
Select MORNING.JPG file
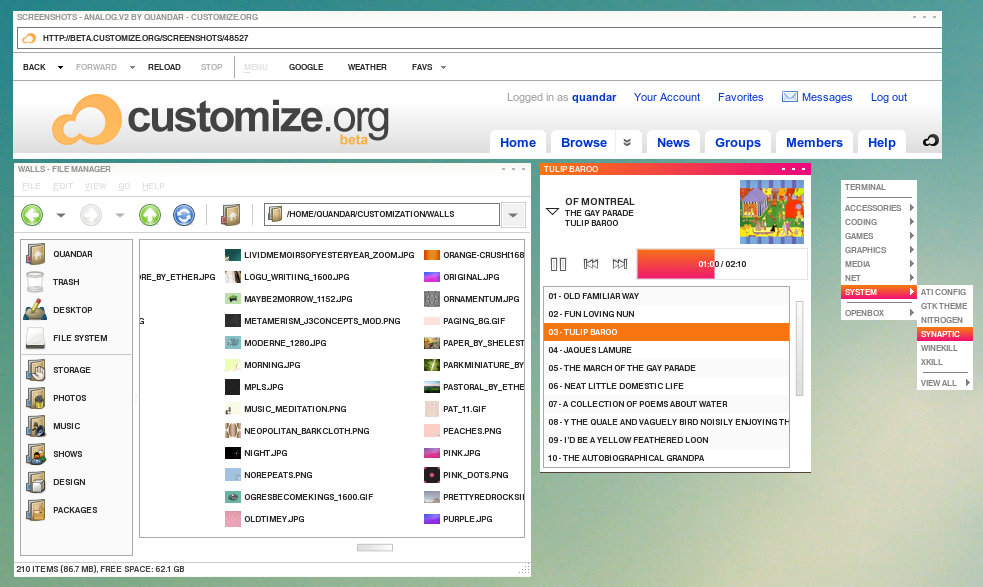[x=263, y=365]
